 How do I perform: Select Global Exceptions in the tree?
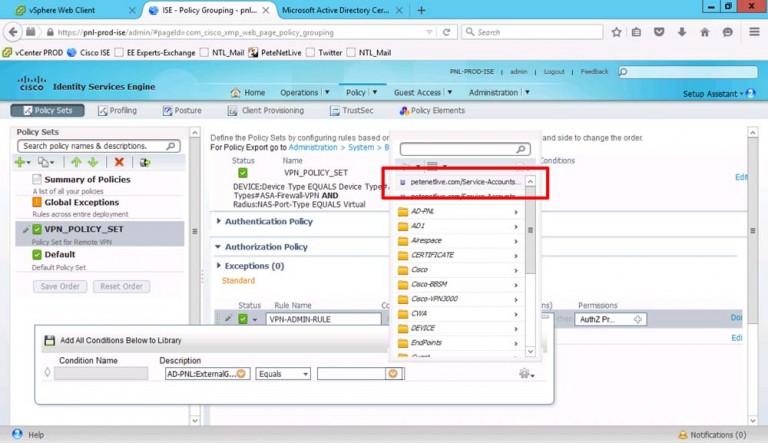pos(81,202)
